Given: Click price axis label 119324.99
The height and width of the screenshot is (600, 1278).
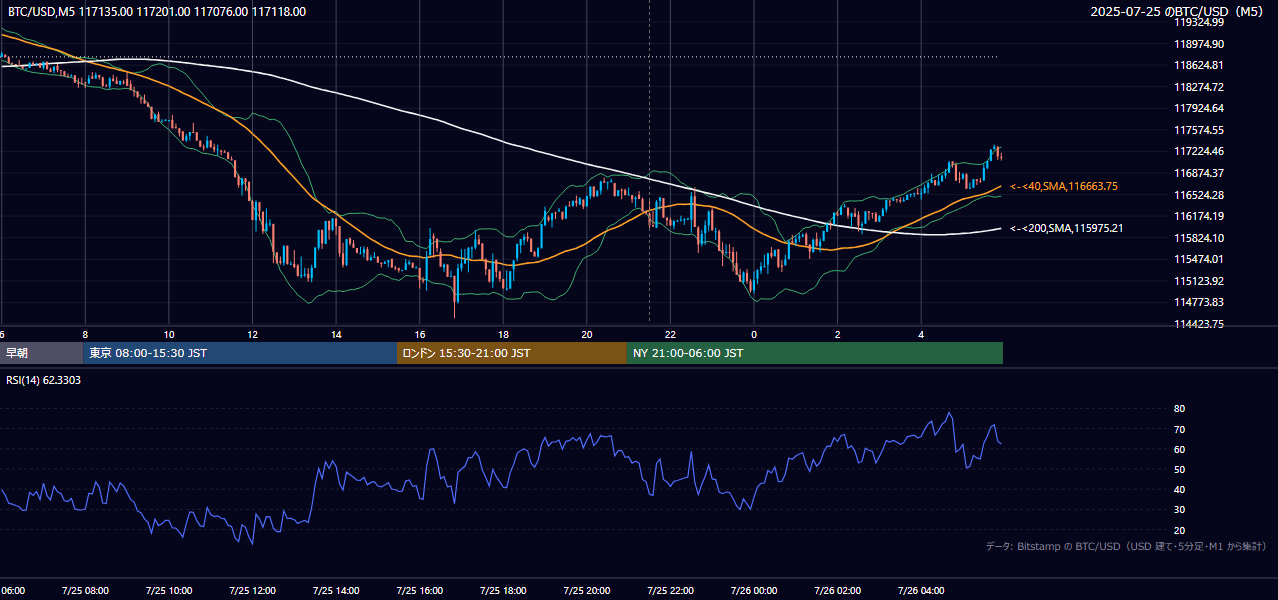Looking at the screenshot, I should tap(1199, 22).
